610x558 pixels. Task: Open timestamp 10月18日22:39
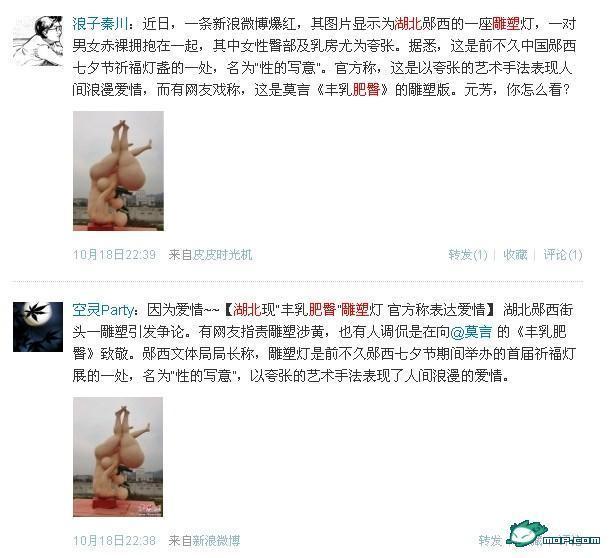click(114, 255)
